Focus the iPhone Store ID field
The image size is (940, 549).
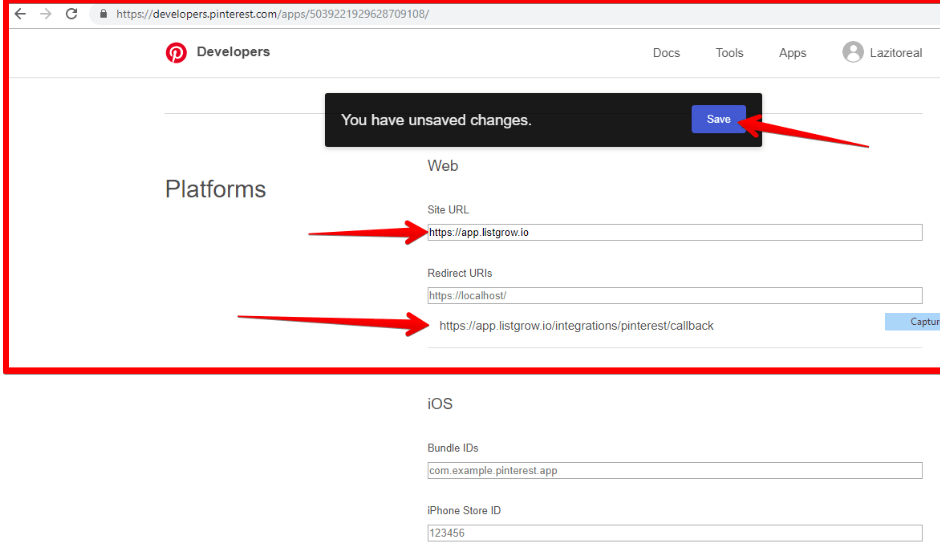click(x=674, y=533)
